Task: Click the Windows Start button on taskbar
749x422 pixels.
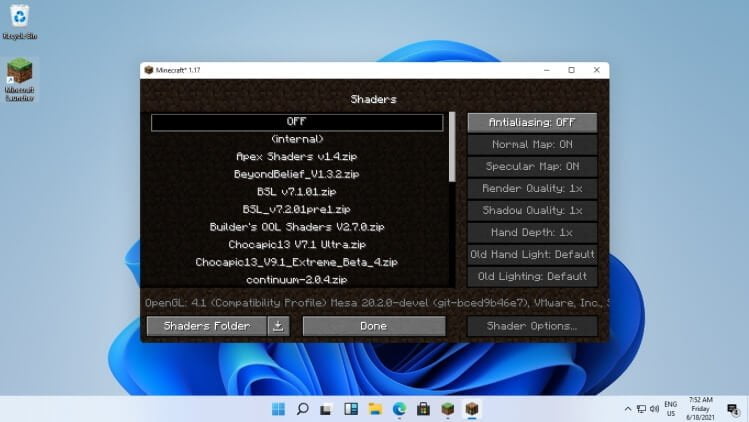Action: (278, 409)
